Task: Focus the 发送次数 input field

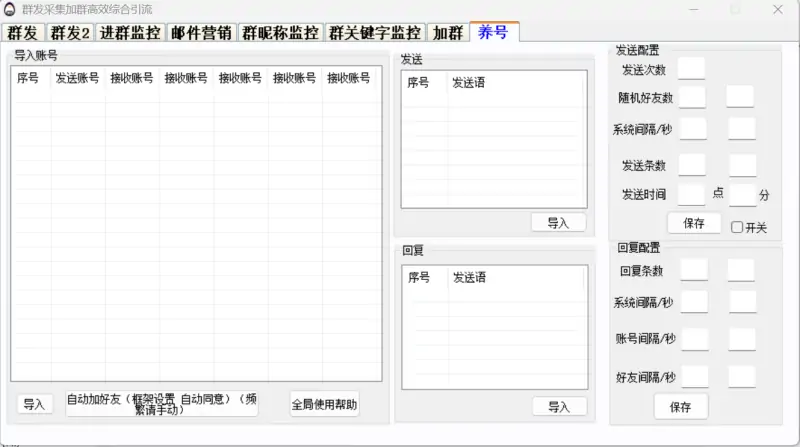Action: click(691, 69)
